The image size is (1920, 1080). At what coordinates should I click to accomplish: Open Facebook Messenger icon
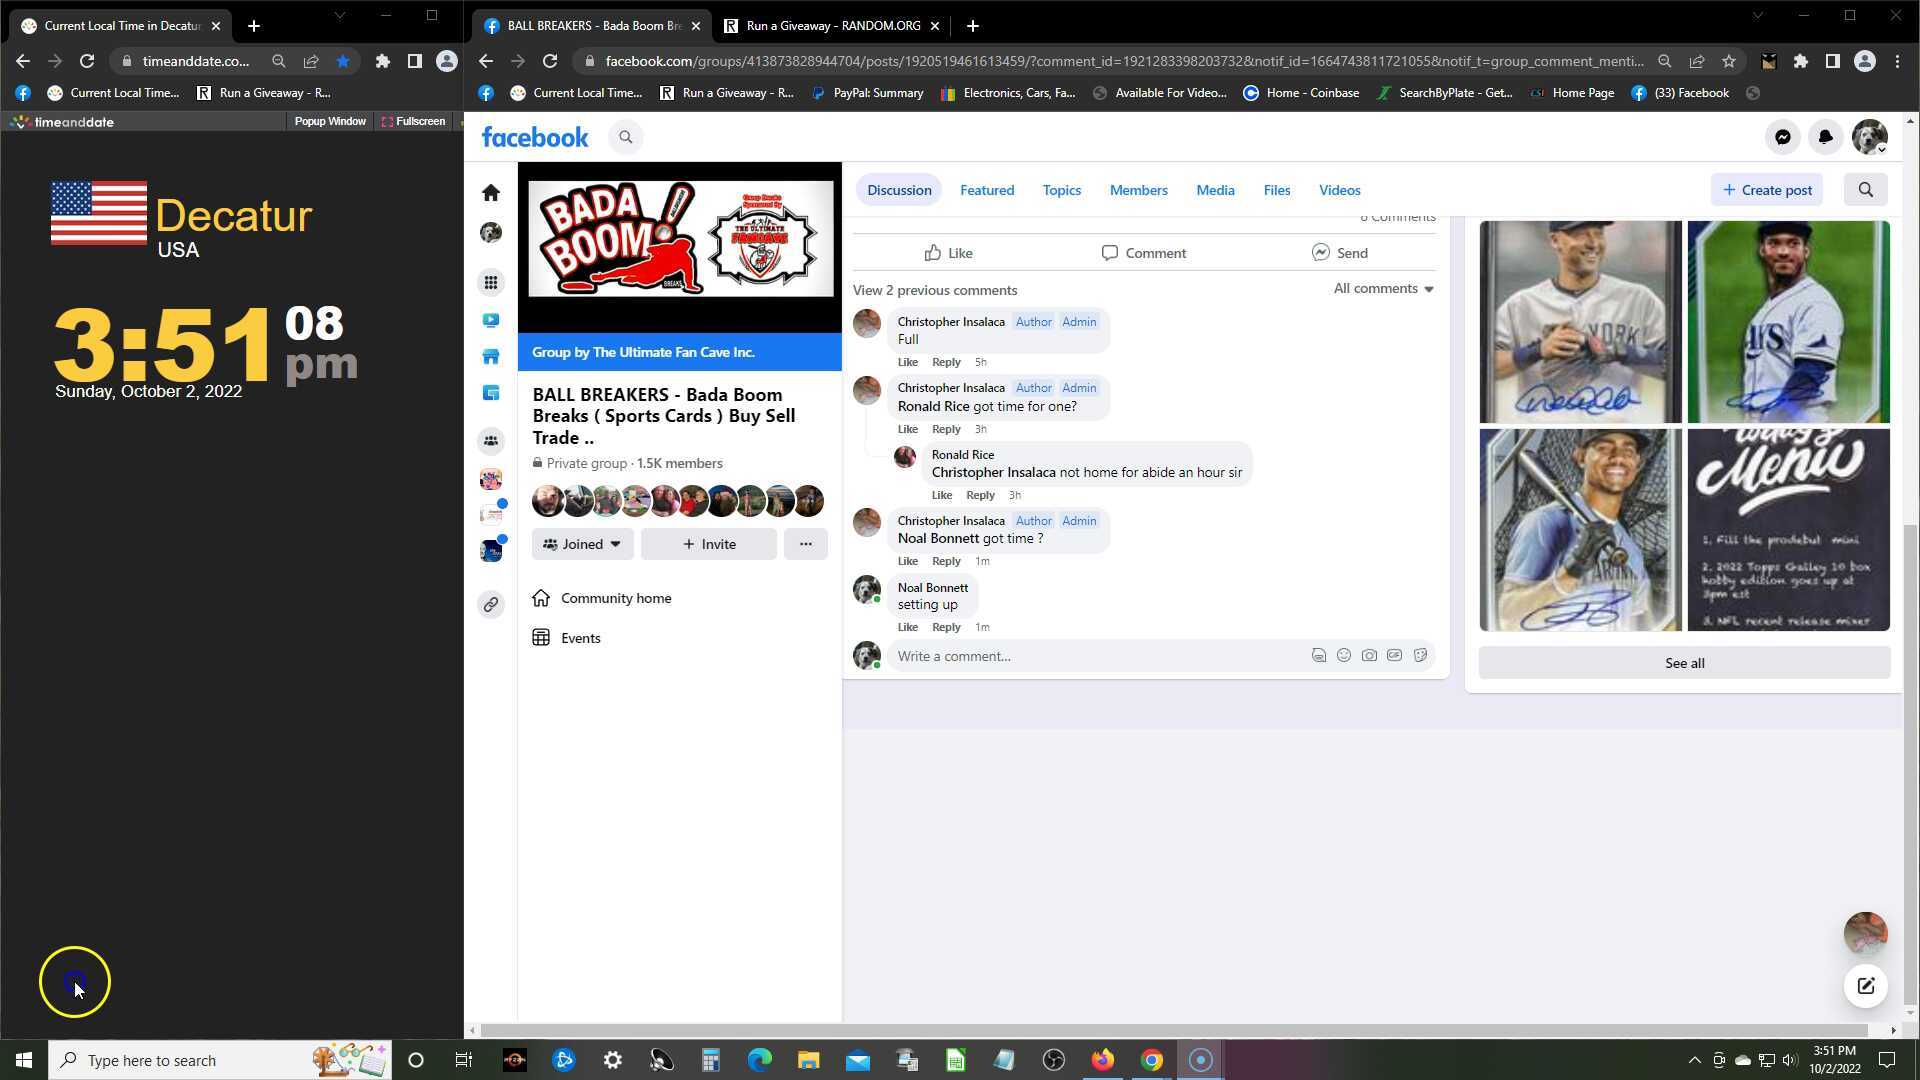click(x=1782, y=138)
